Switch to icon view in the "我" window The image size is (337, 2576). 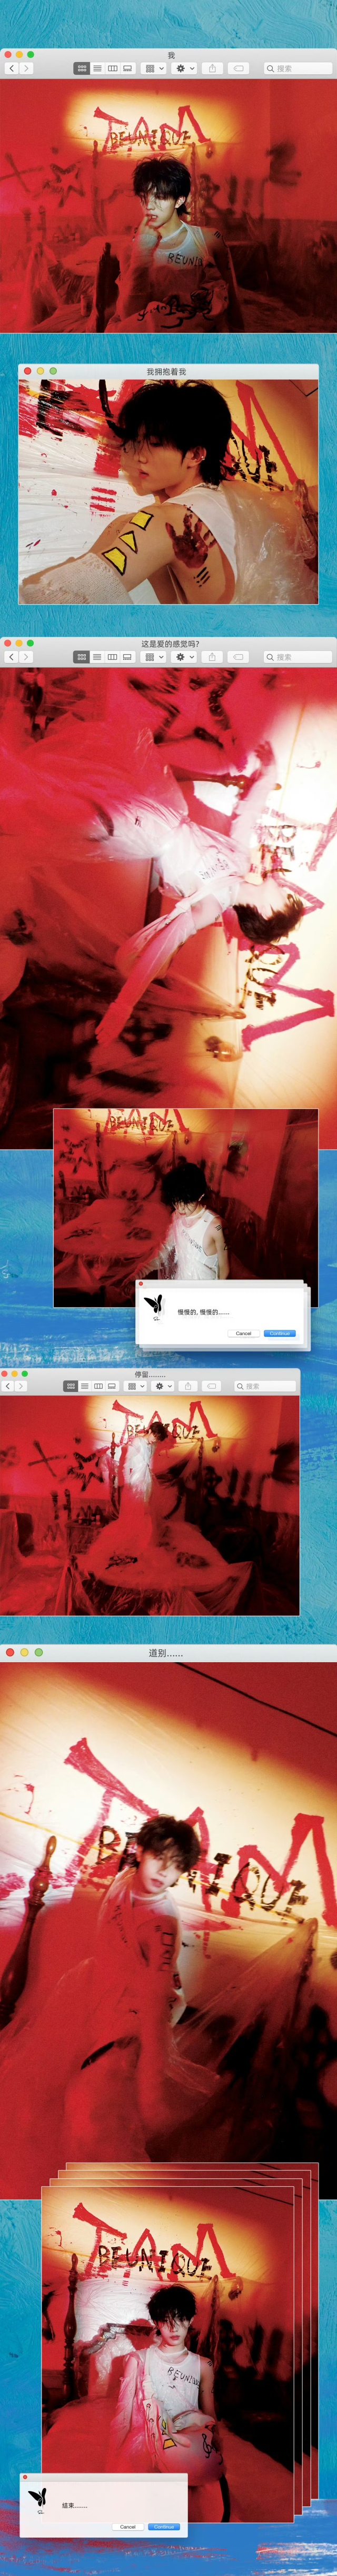tap(82, 69)
